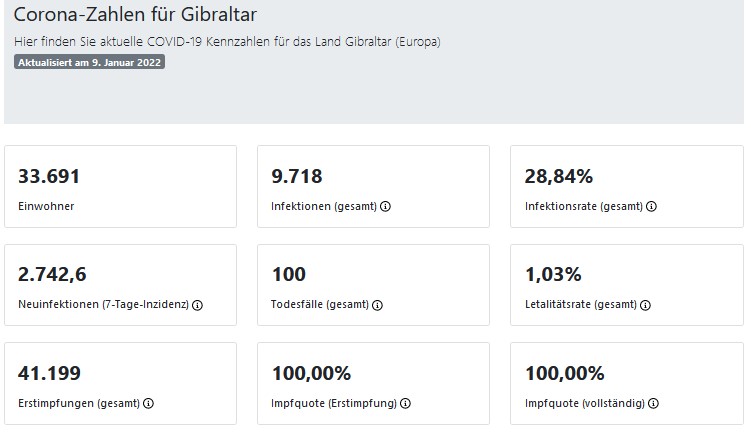Click the 2.742,6 incidence value
This screenshot has width=751, height=433.
coord(59,275)
